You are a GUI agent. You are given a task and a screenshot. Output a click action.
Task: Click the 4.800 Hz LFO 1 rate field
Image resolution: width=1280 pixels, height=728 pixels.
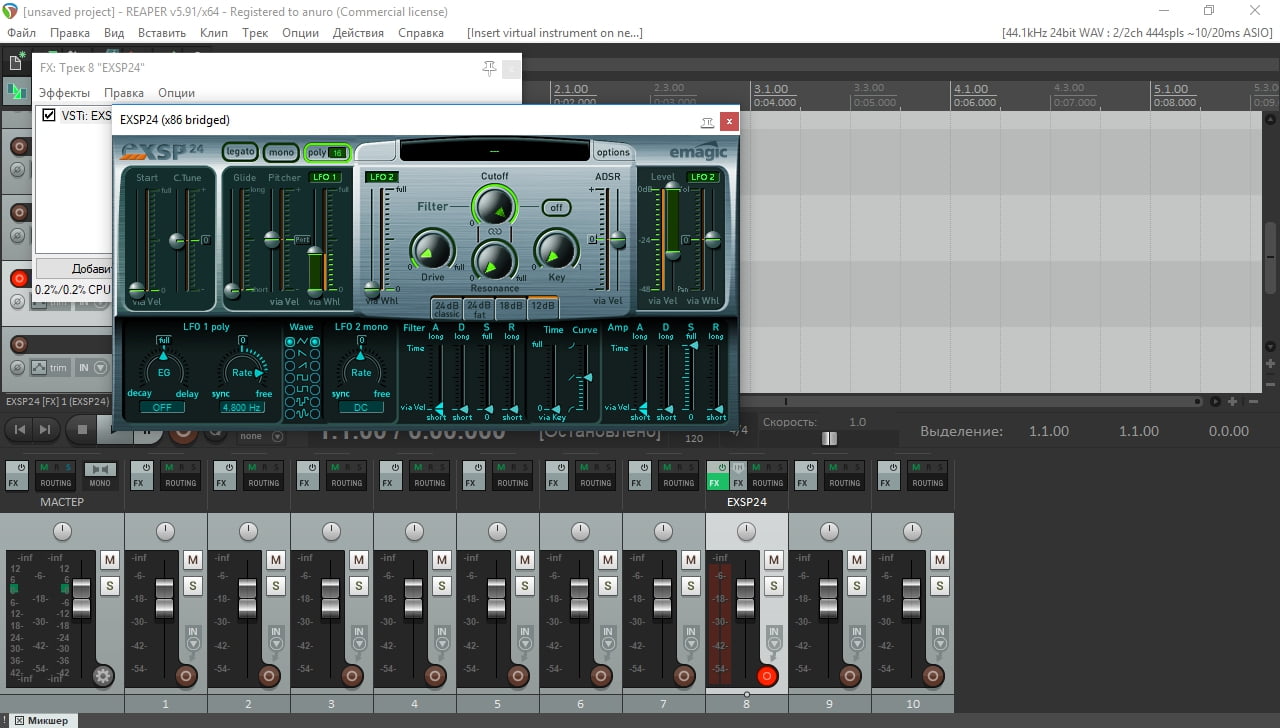coord(243,408)
